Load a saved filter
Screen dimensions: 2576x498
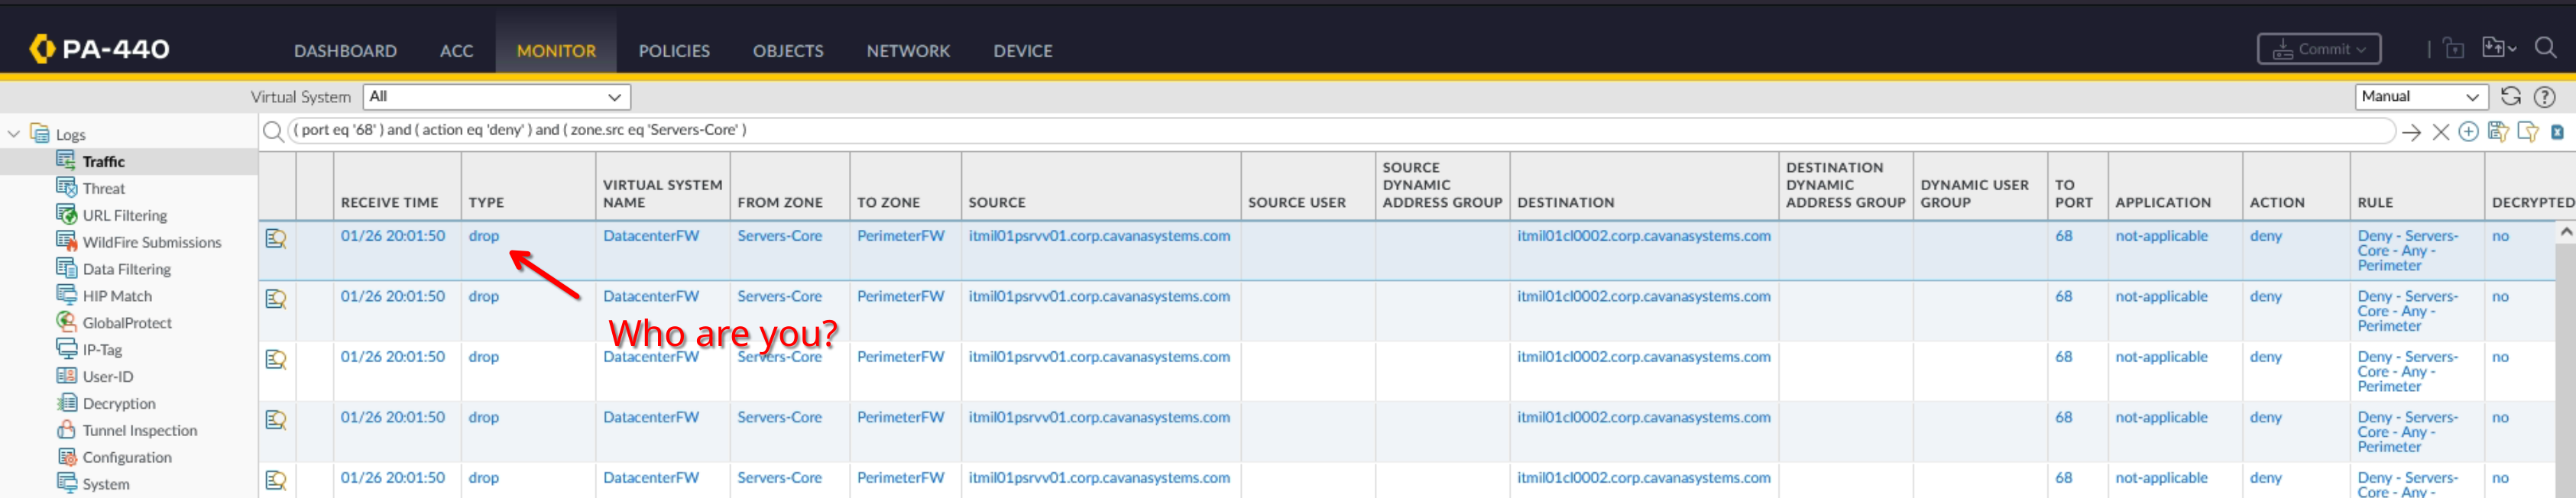tap(2528, 132)
